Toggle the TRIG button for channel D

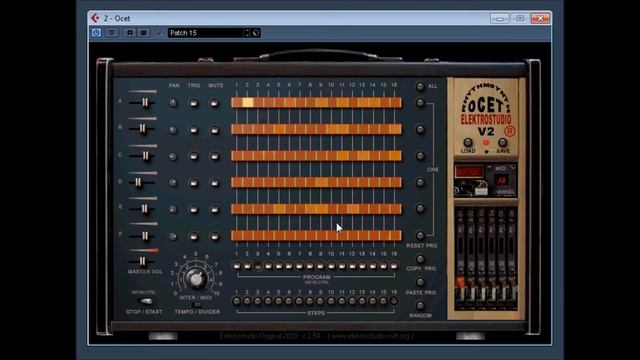pos(193,183)
